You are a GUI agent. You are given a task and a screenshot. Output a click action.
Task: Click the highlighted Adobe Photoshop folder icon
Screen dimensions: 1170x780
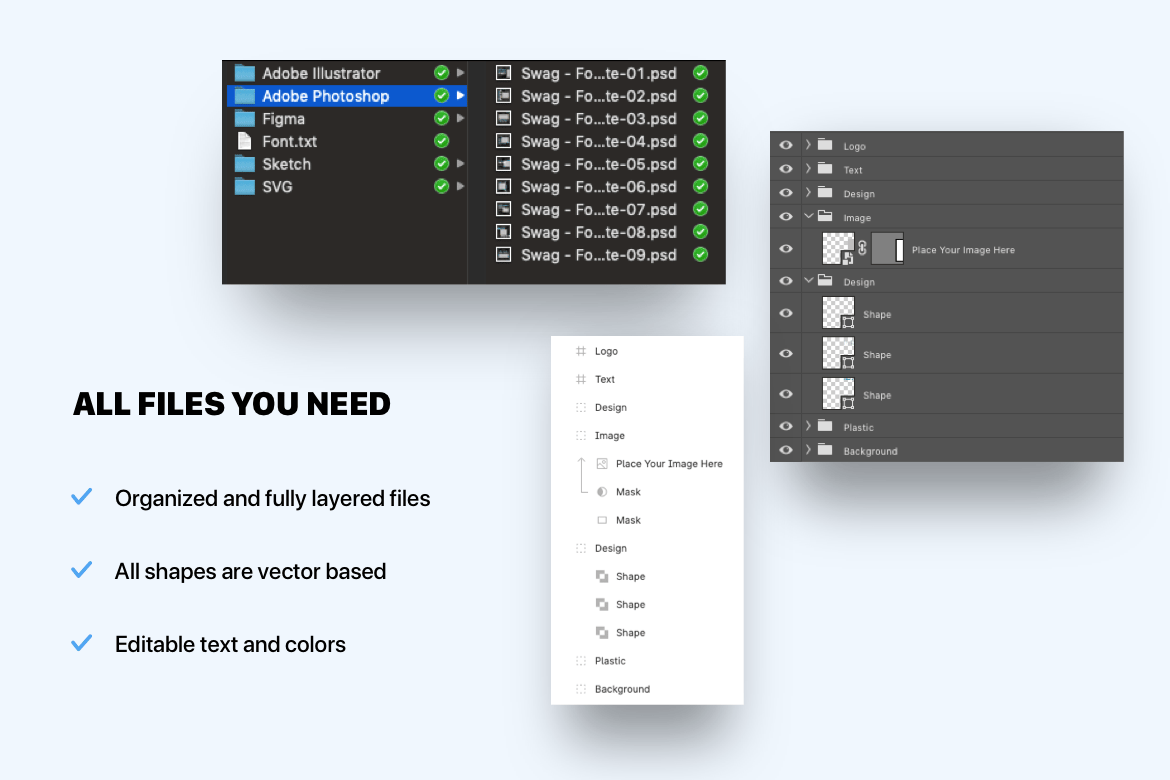(245, 96)
